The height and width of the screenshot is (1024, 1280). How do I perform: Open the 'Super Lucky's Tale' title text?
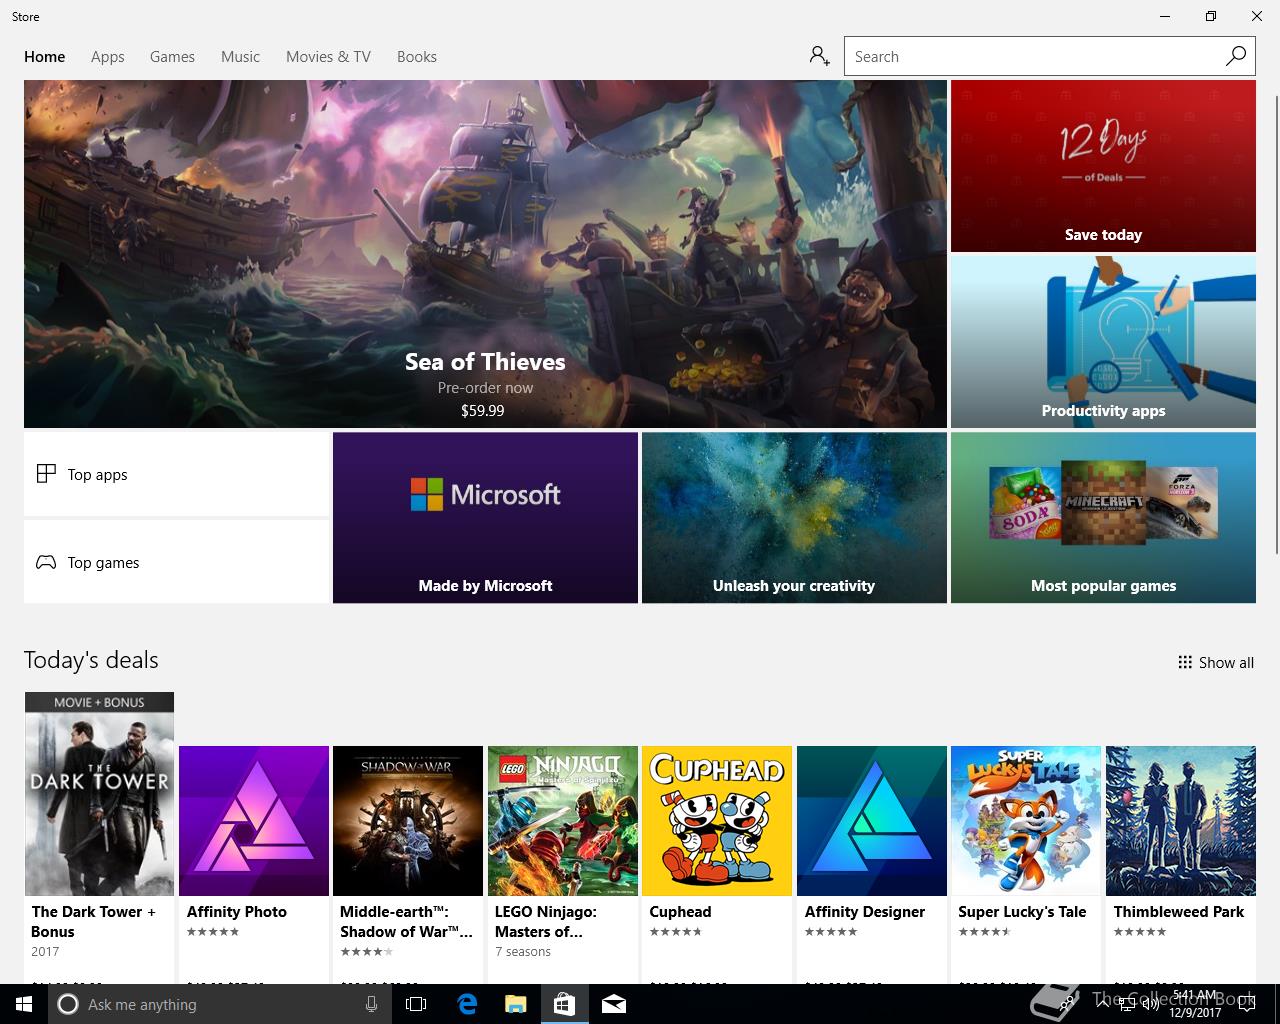tap(1022, 911)
